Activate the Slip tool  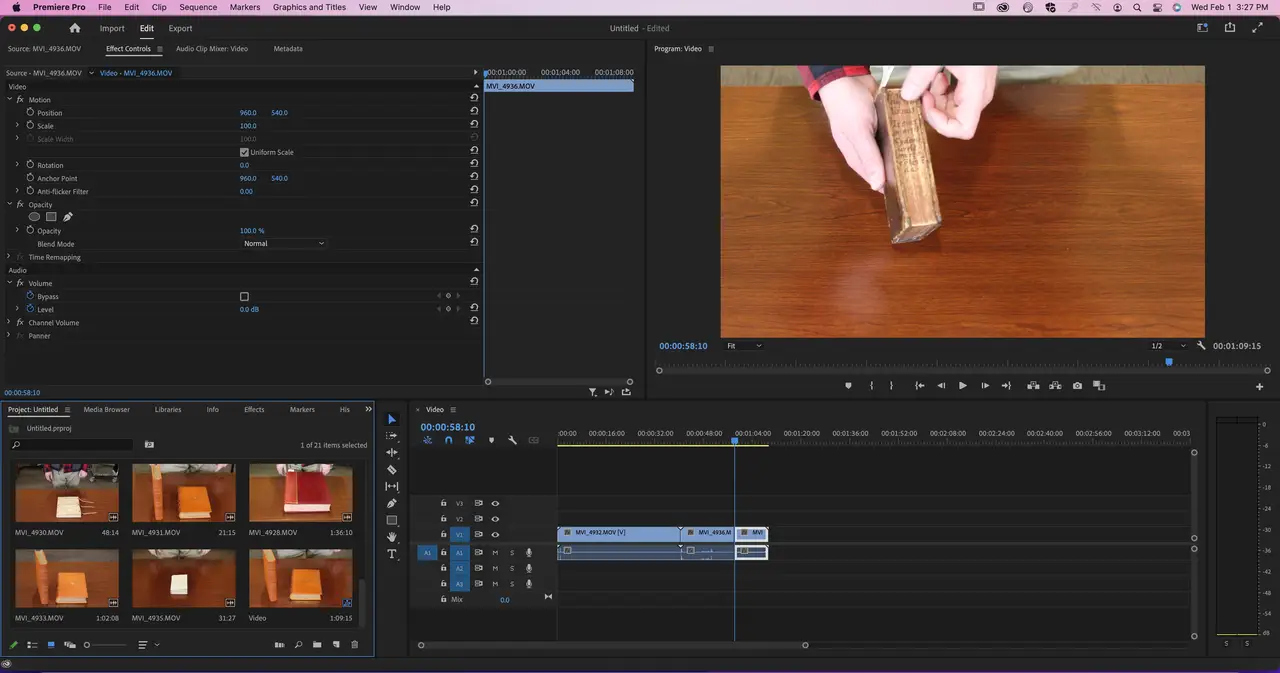click(392, 486)
